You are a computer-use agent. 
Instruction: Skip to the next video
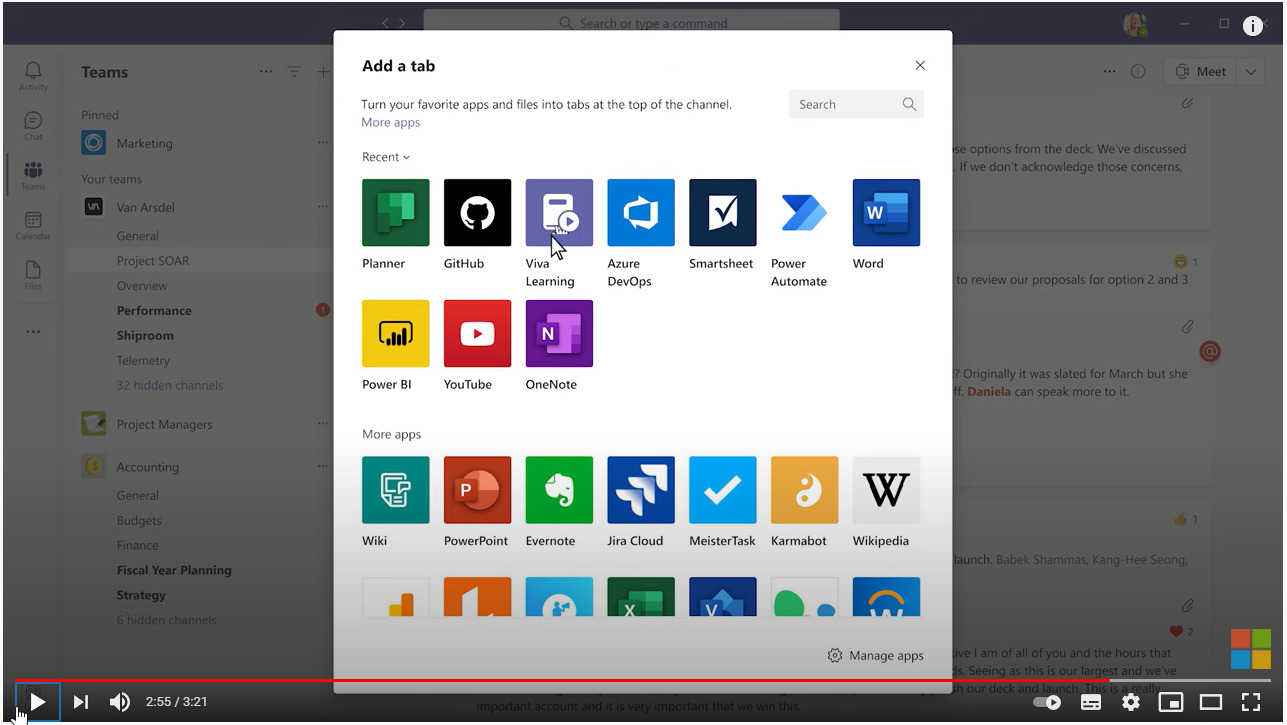click(x=81, y=702)
